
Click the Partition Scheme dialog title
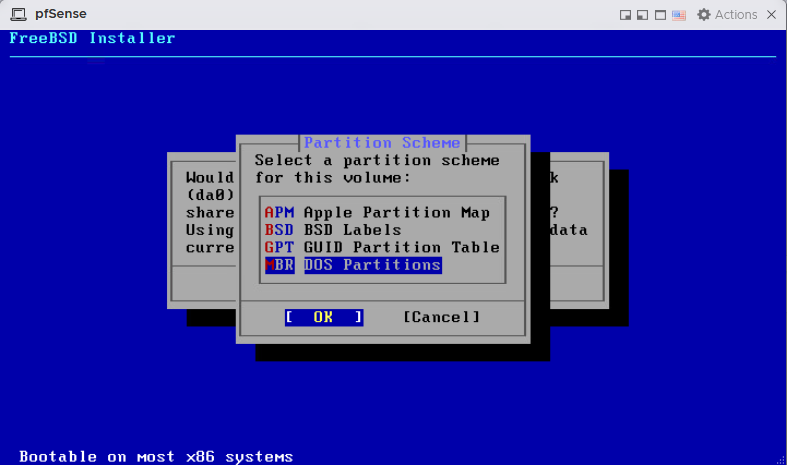point(382,143)
